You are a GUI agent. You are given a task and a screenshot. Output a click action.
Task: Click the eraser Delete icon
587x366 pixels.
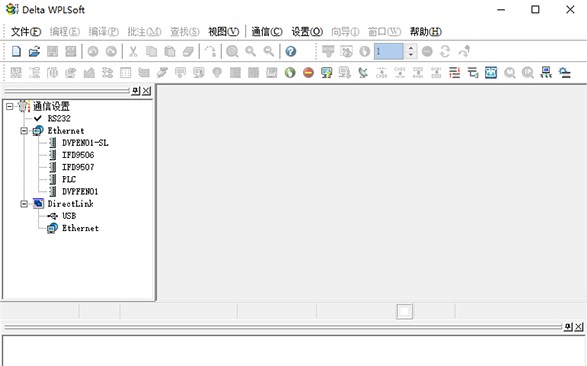click(188, 51)
